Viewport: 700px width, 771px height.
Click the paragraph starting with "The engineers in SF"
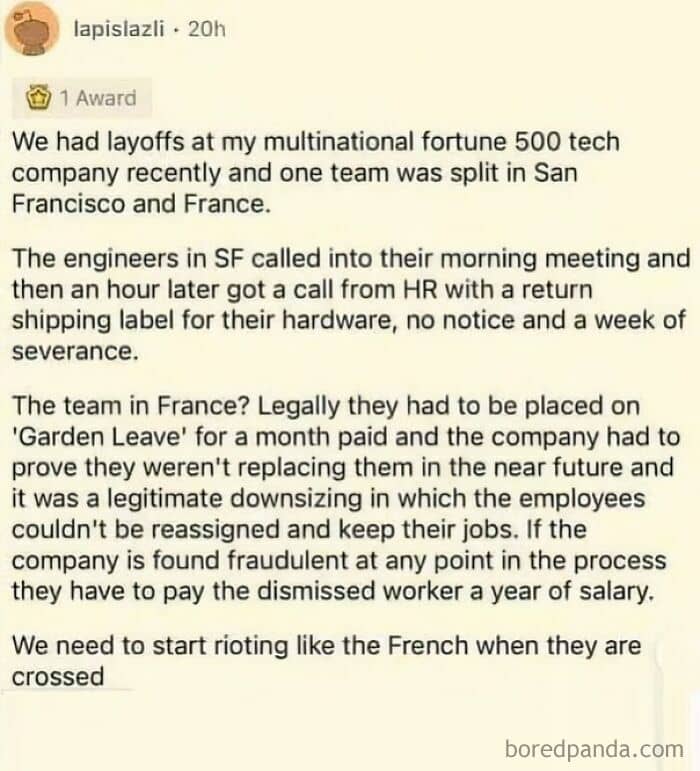tap(350, 305)
